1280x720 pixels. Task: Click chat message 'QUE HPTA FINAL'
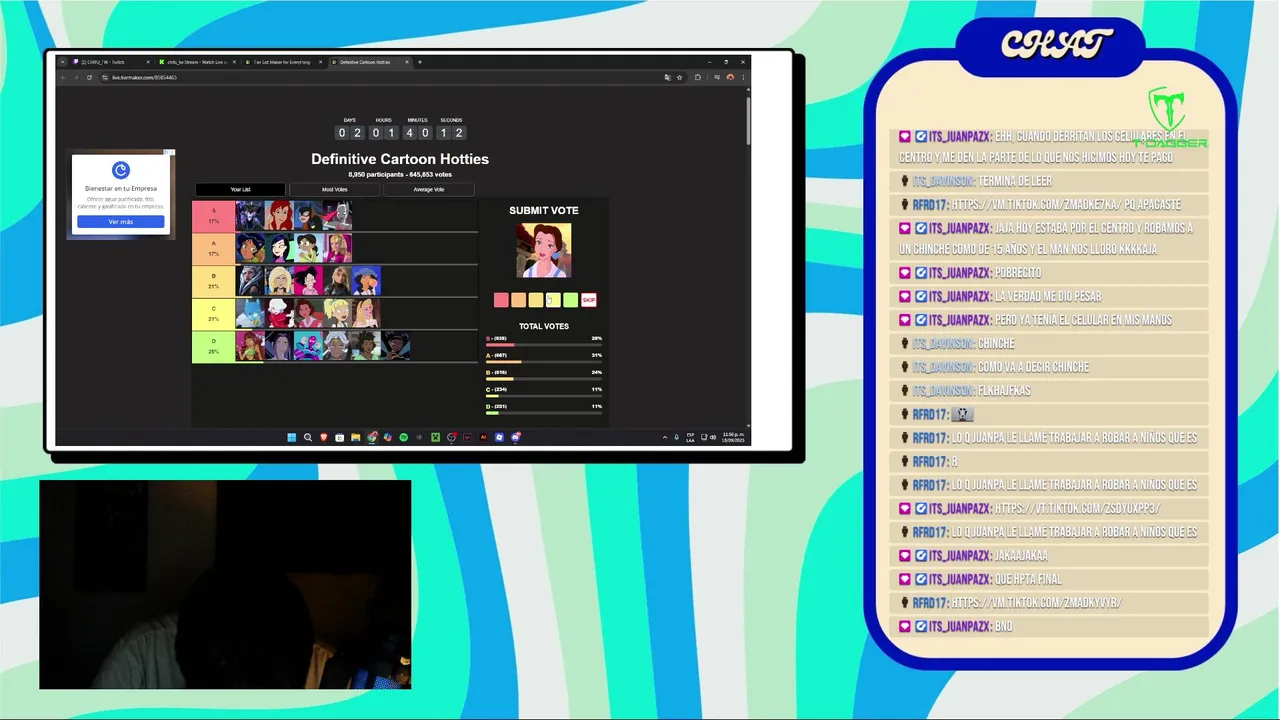[1028, 579]
